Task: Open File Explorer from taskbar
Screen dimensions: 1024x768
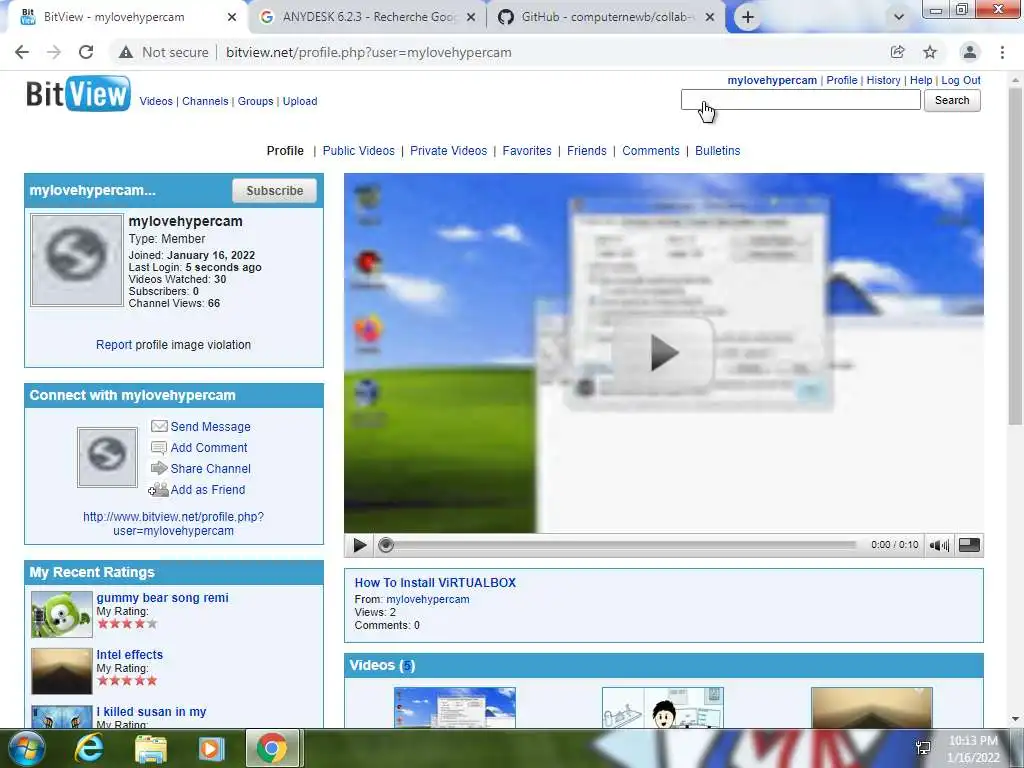Action: pos(150,748)
